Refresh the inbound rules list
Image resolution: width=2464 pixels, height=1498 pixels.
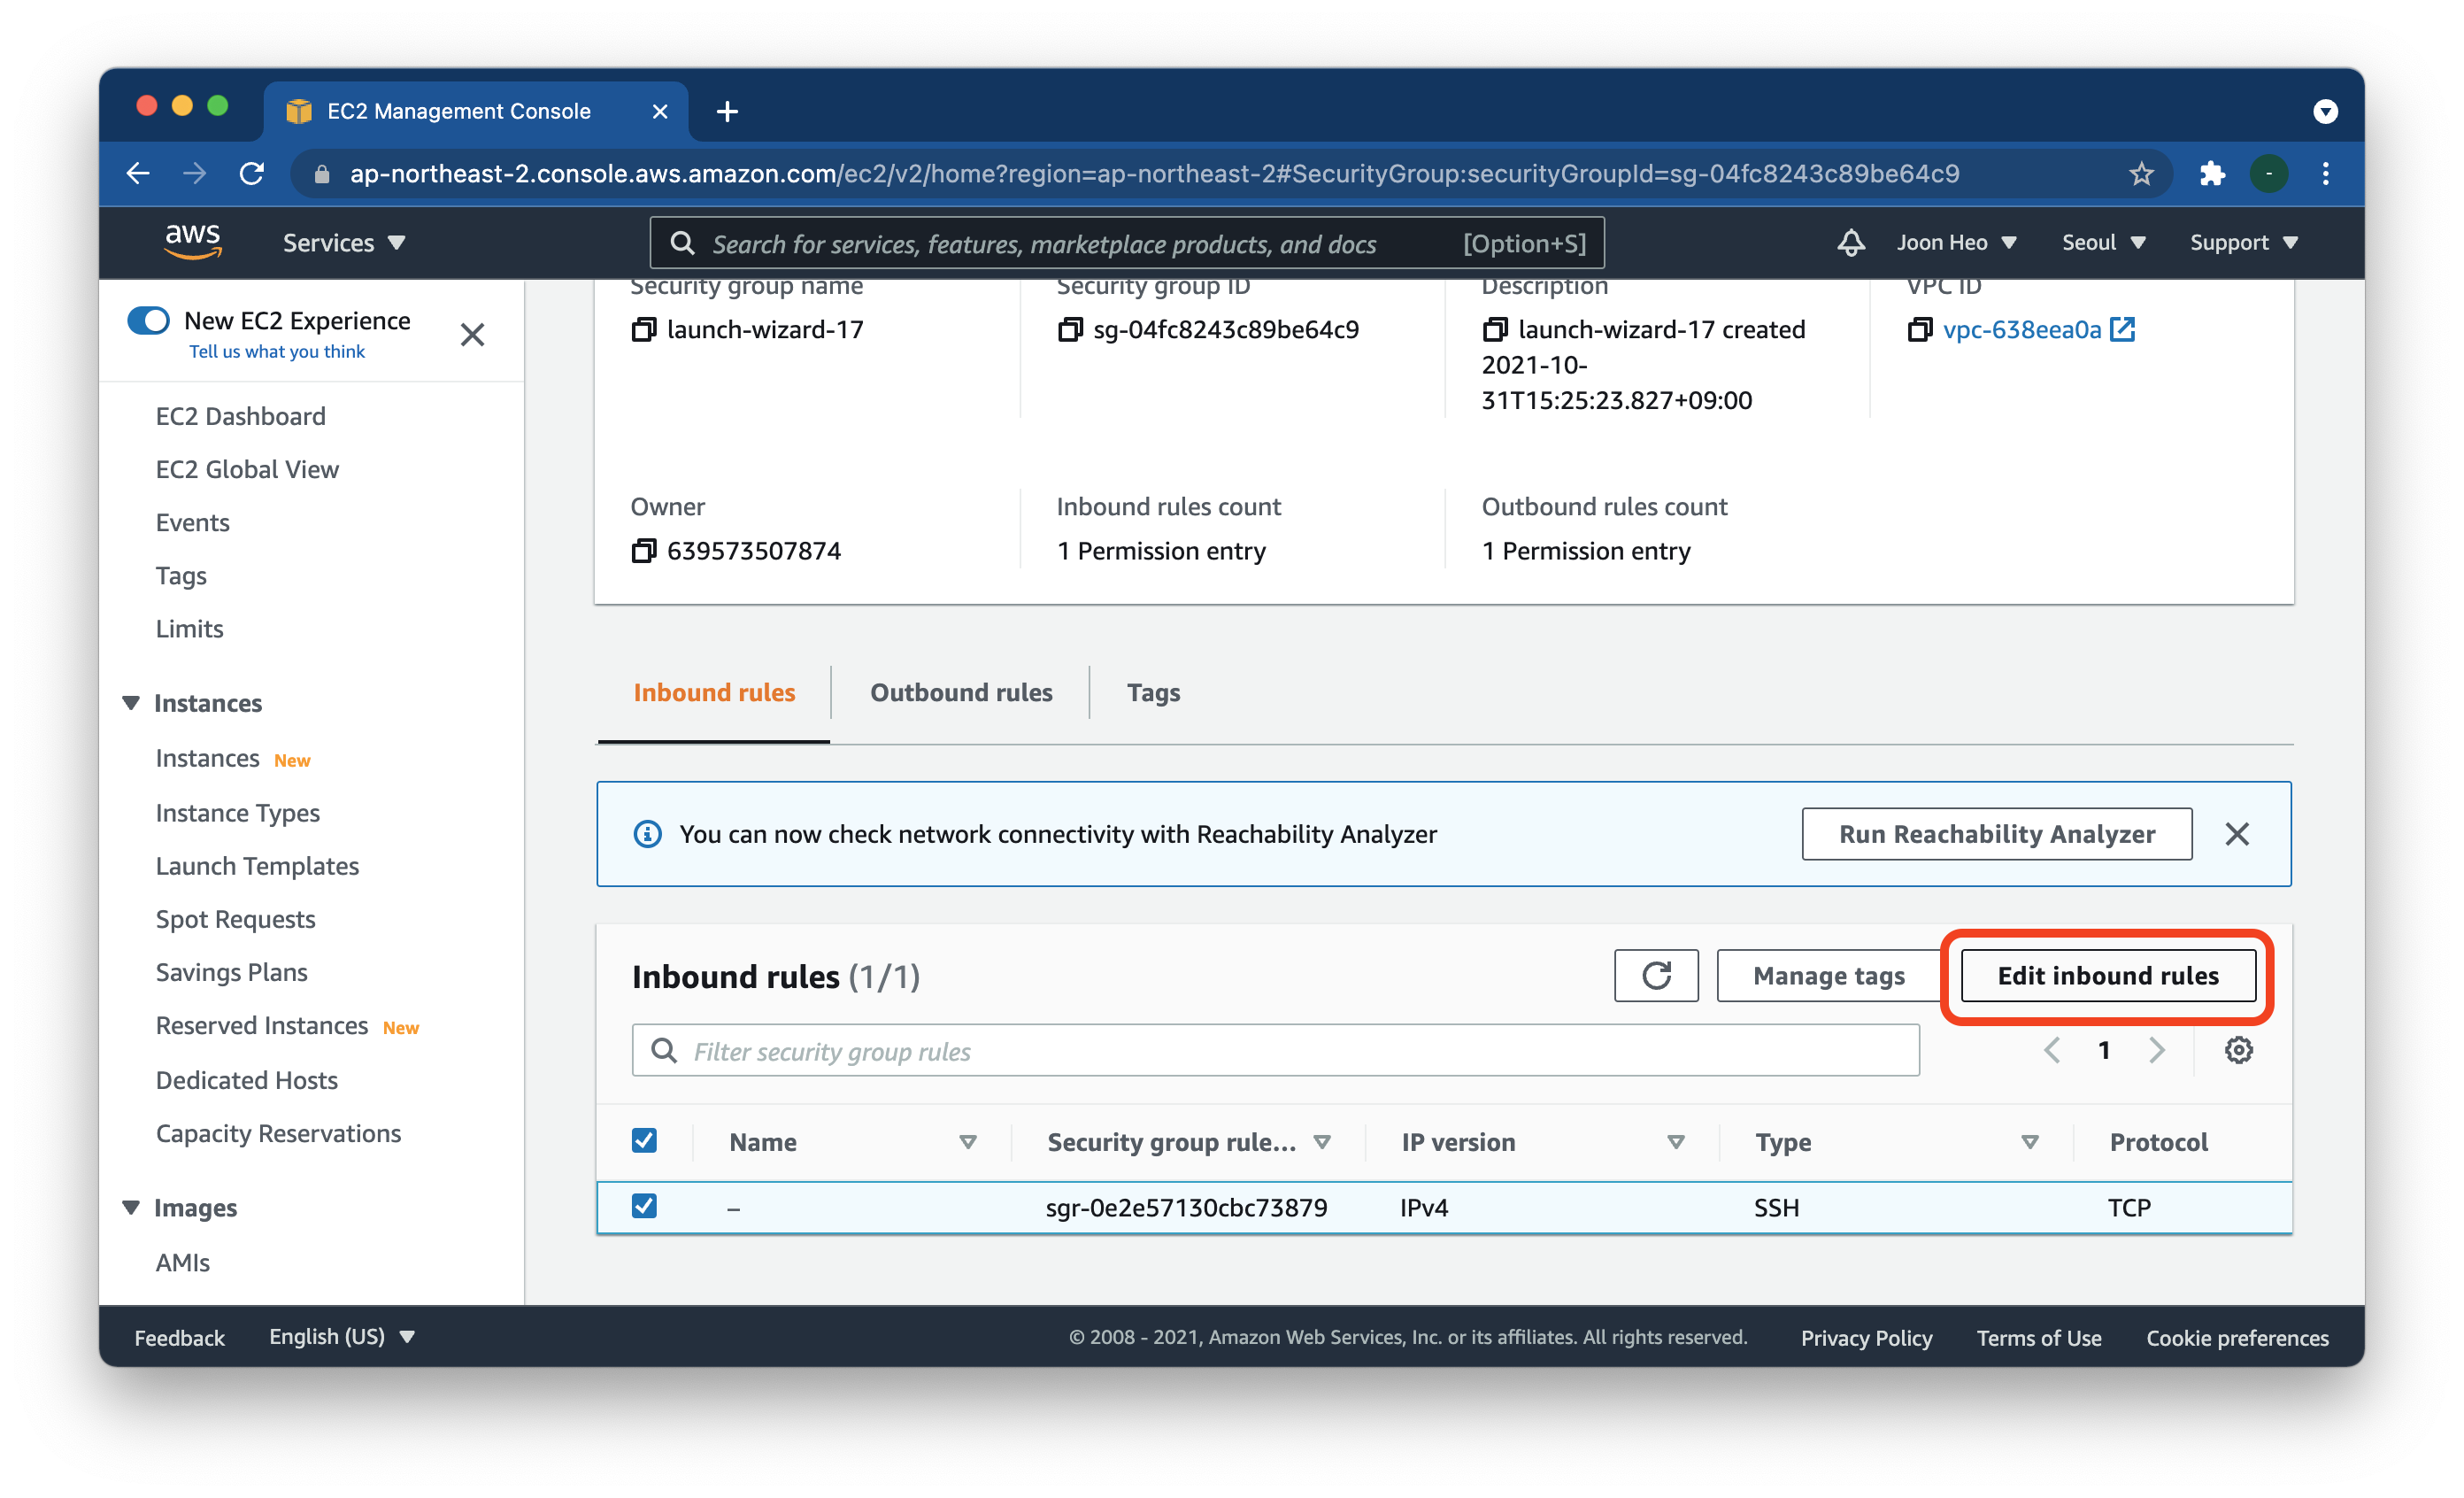pyautogui.click(x=1655, y=975)
